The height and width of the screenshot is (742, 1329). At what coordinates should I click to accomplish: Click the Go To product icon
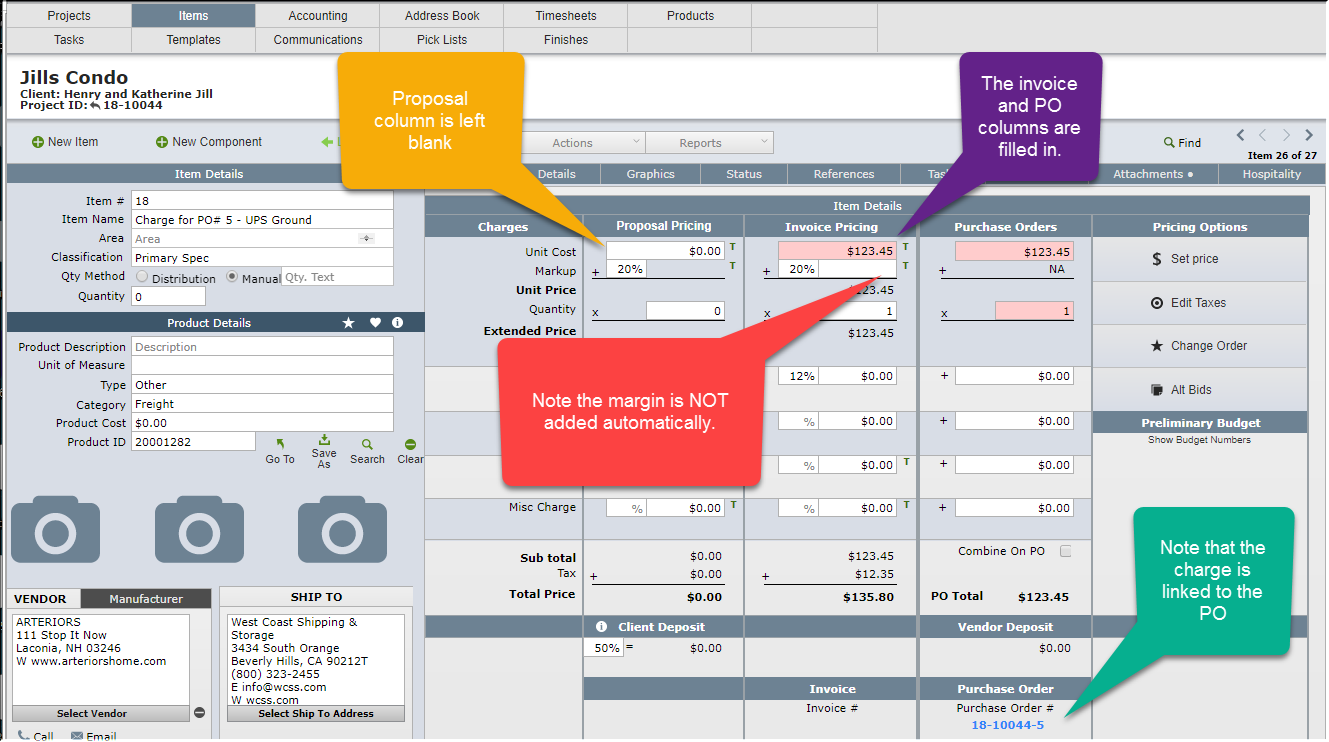(x=280, y=444)
